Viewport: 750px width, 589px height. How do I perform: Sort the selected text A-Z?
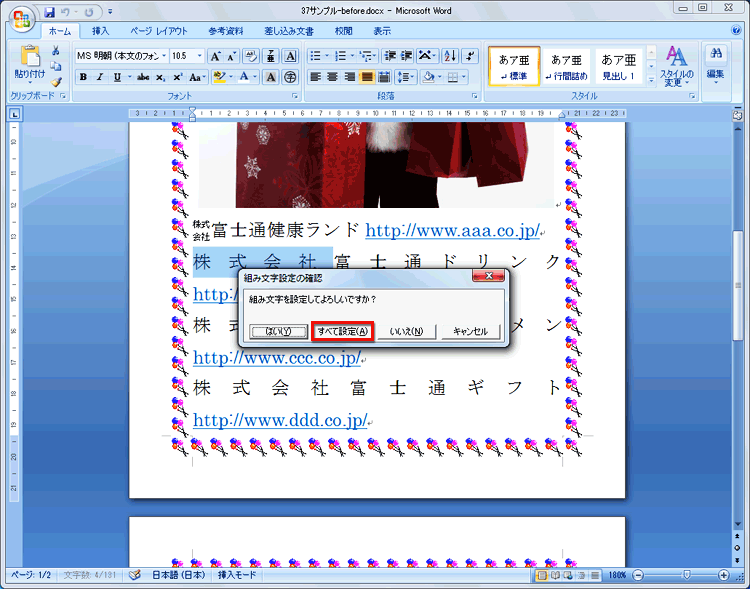(450, 56)
